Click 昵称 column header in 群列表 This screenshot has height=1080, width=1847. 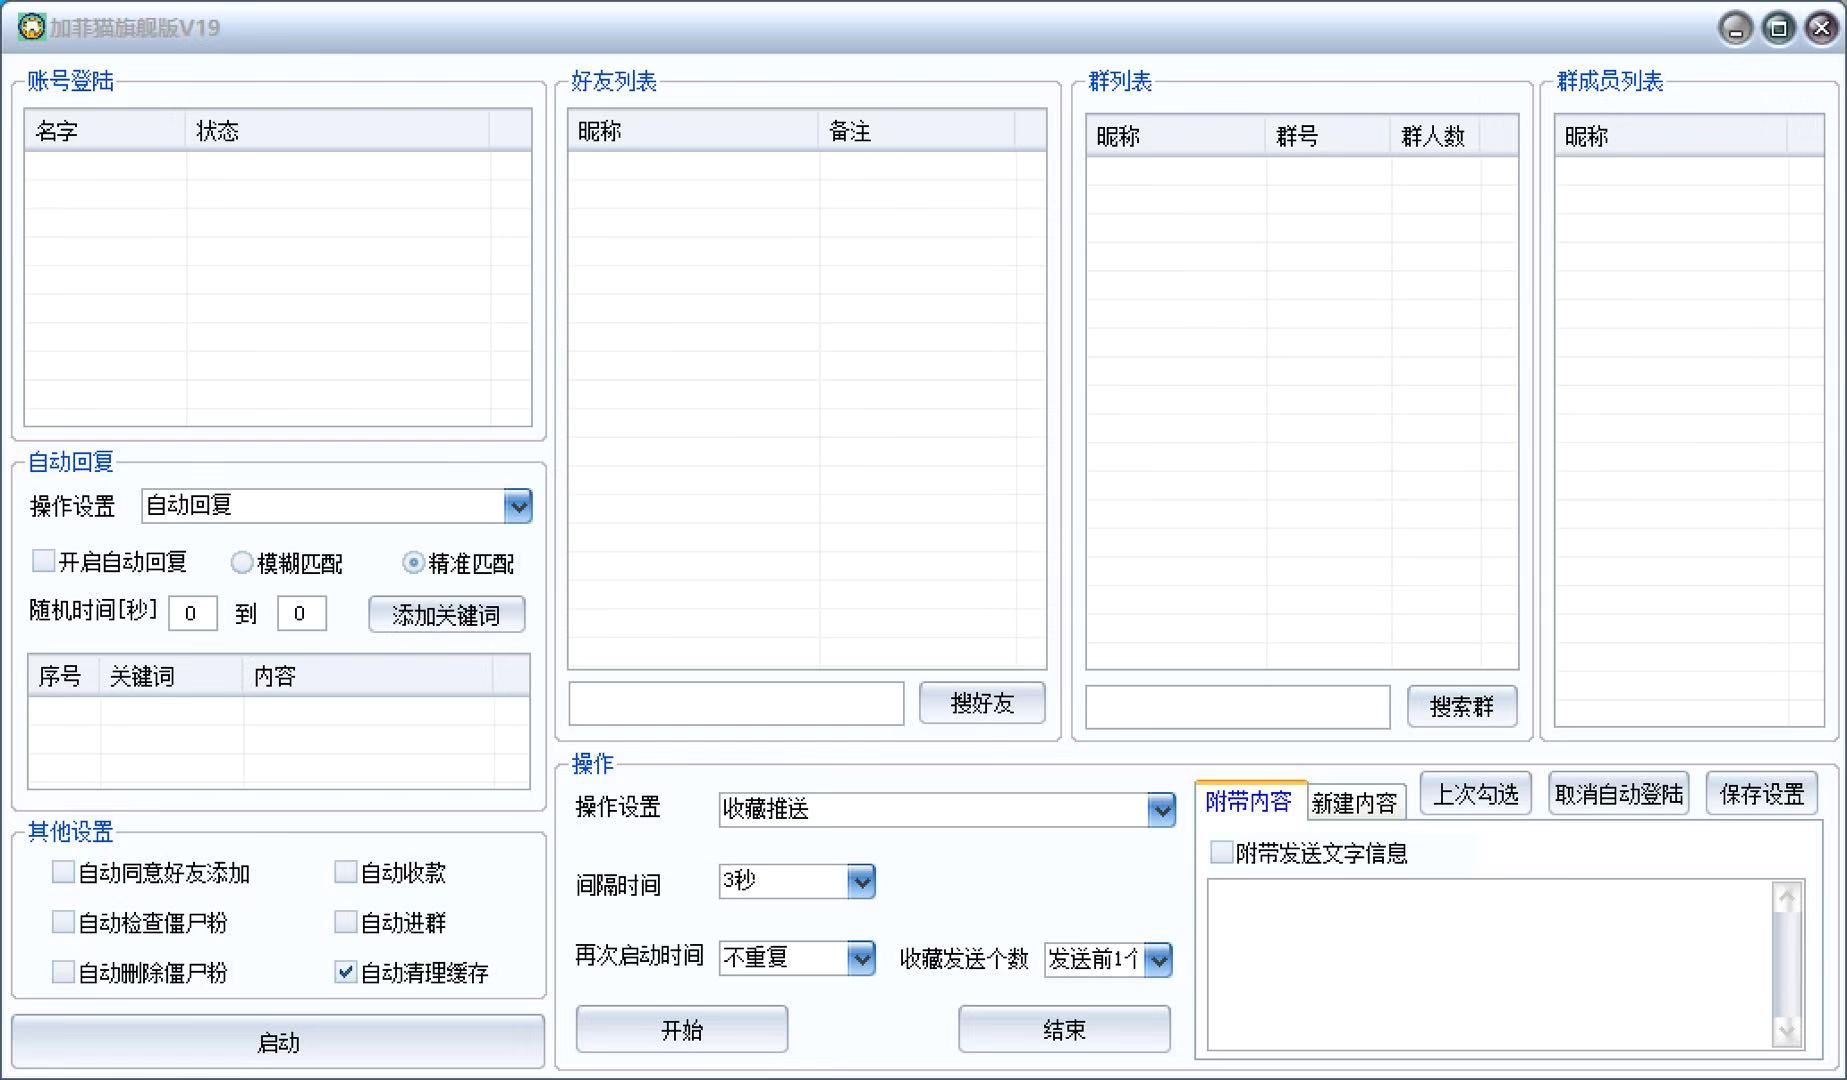[1176, 136]
